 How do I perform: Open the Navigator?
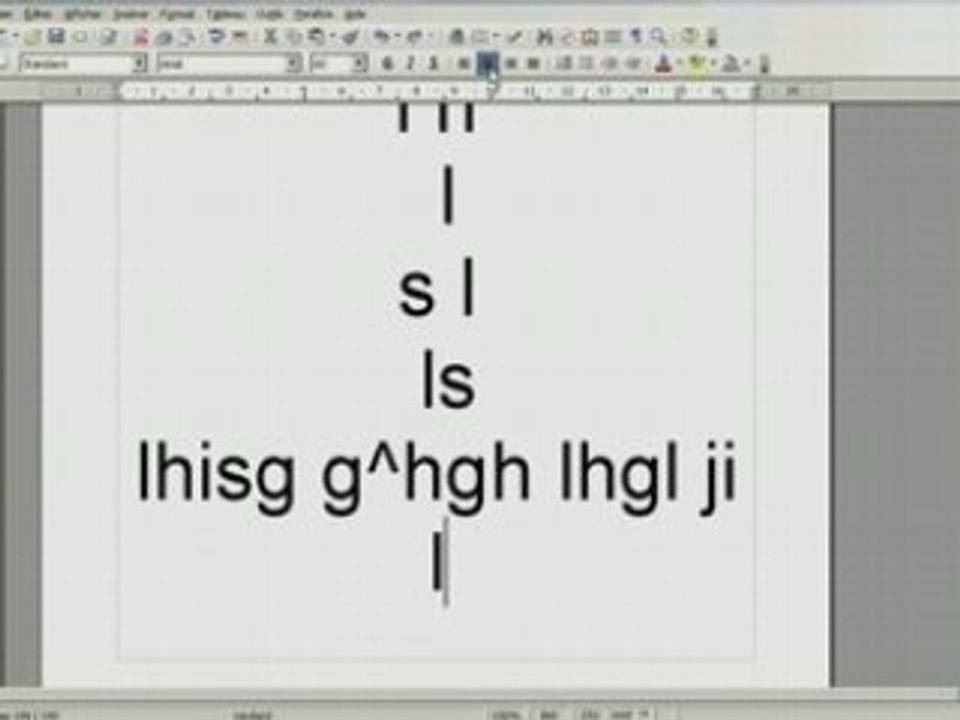pos(567,37)
